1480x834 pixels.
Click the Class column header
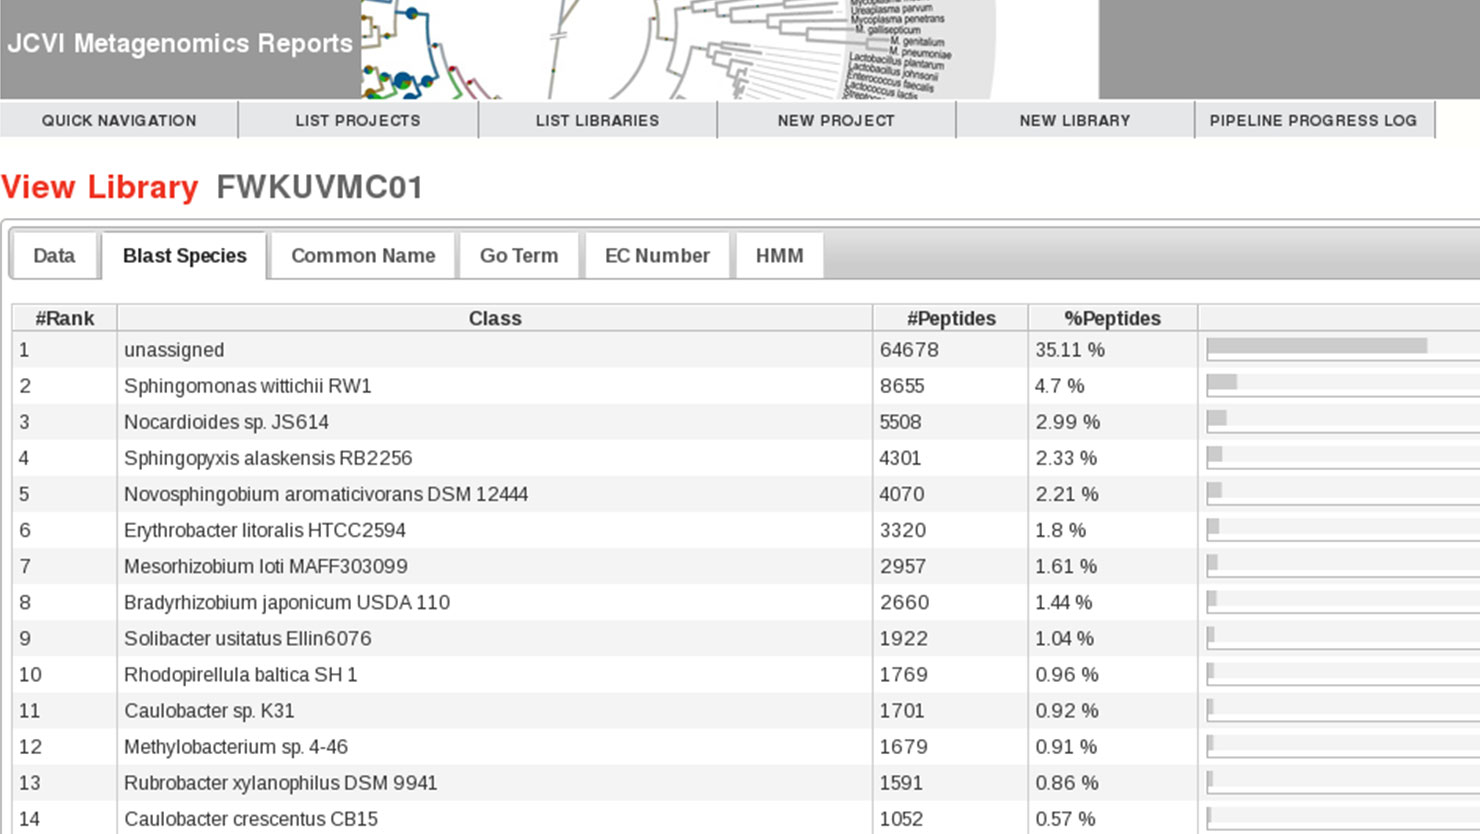pyautogui.click(x=495, y=318)
